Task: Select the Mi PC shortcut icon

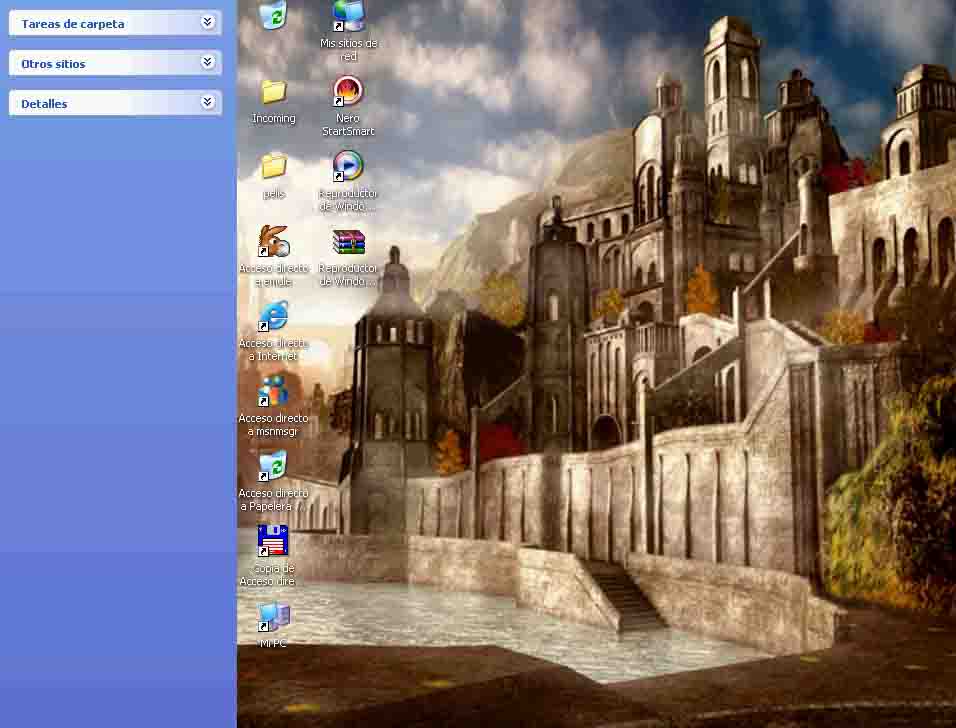Action: 273,616
